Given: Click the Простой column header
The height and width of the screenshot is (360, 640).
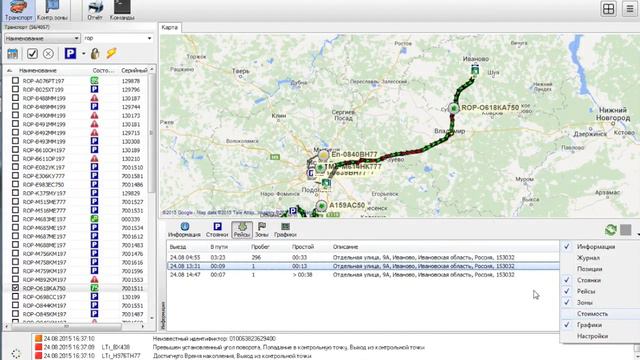Looking at the screenshot, I should 303,247.
